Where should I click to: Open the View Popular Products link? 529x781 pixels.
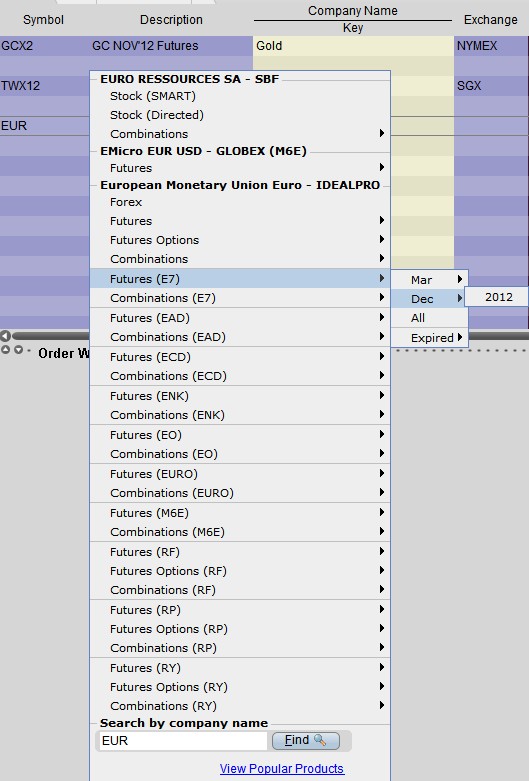[x=281, y=769]
